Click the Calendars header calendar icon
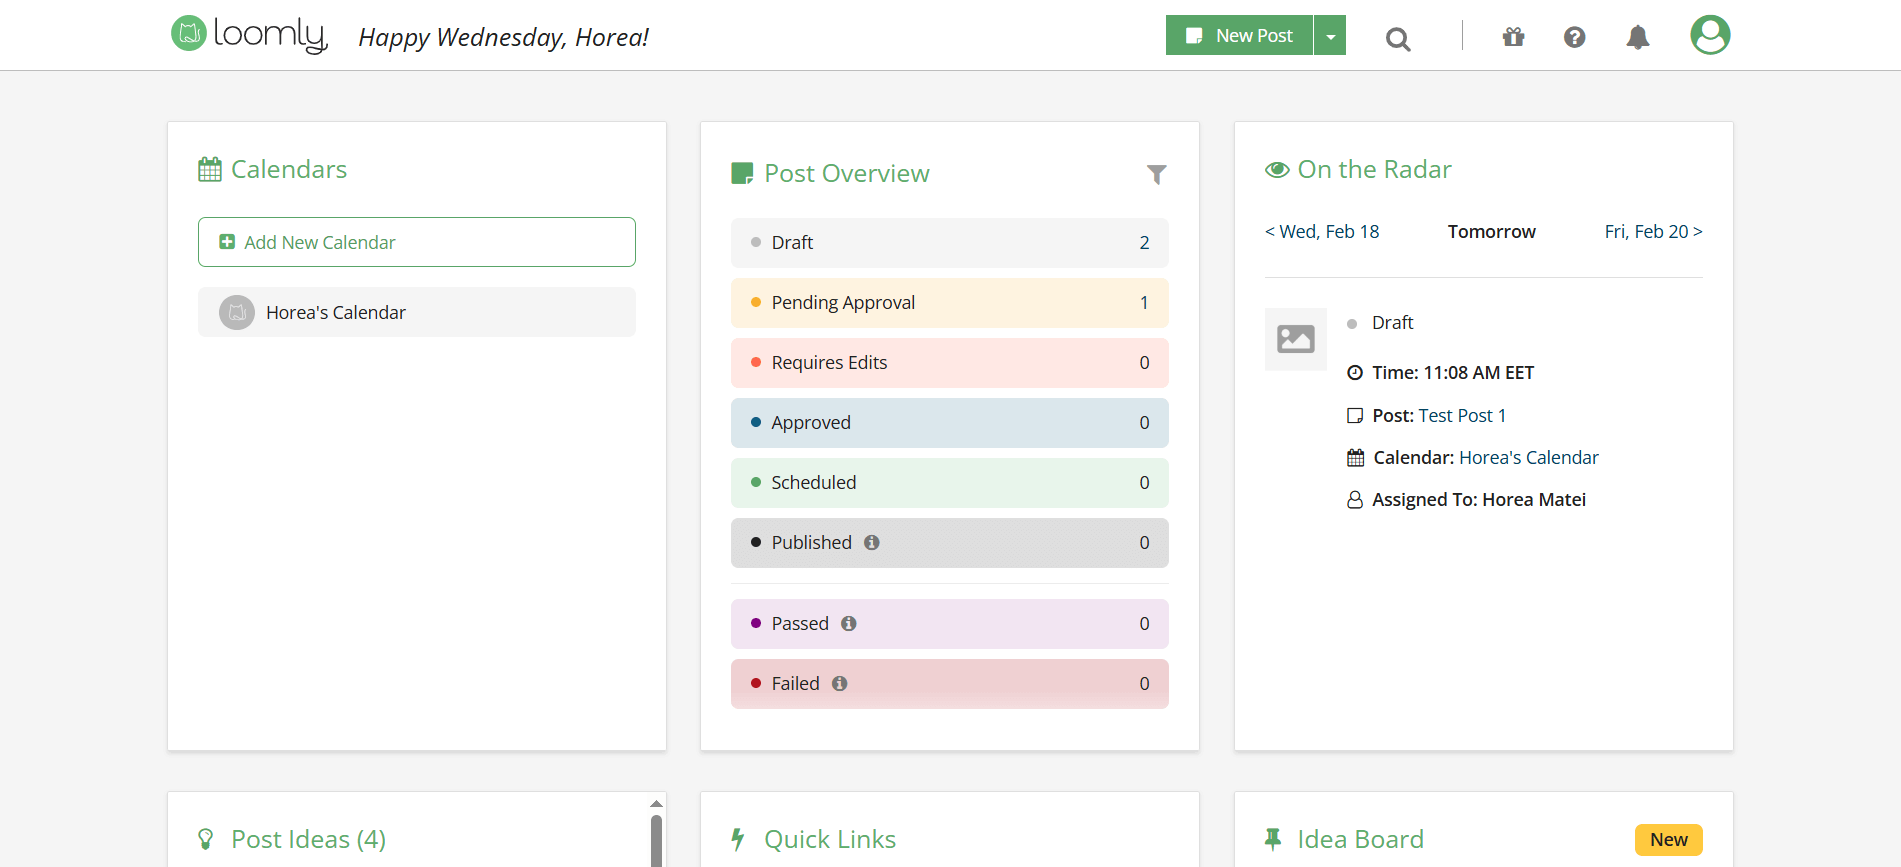 click(210, 169)
